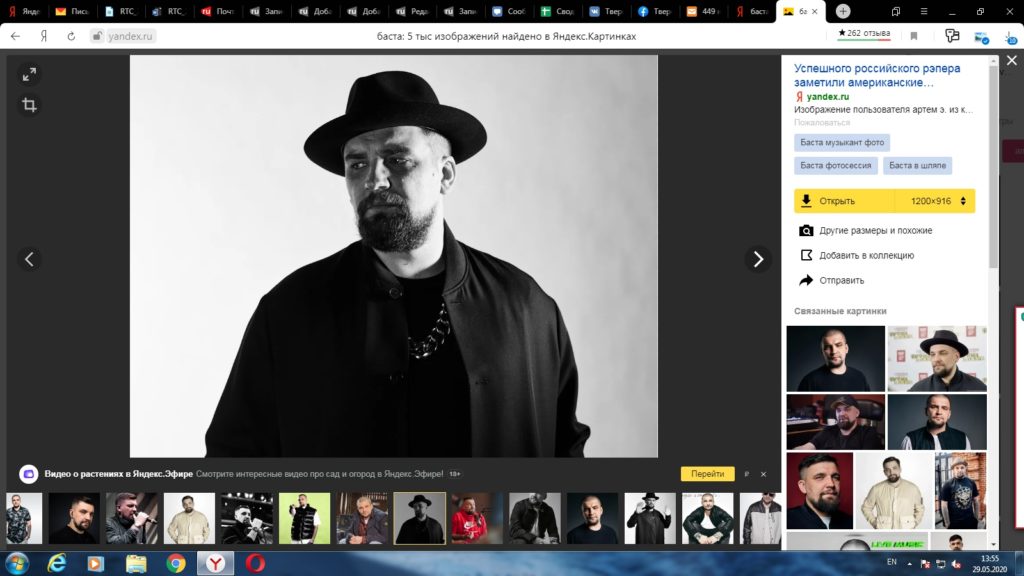The width and height of the screenshot is (1024, 576).
Task: Go to the previous image arrow
Action: [29, 259]
